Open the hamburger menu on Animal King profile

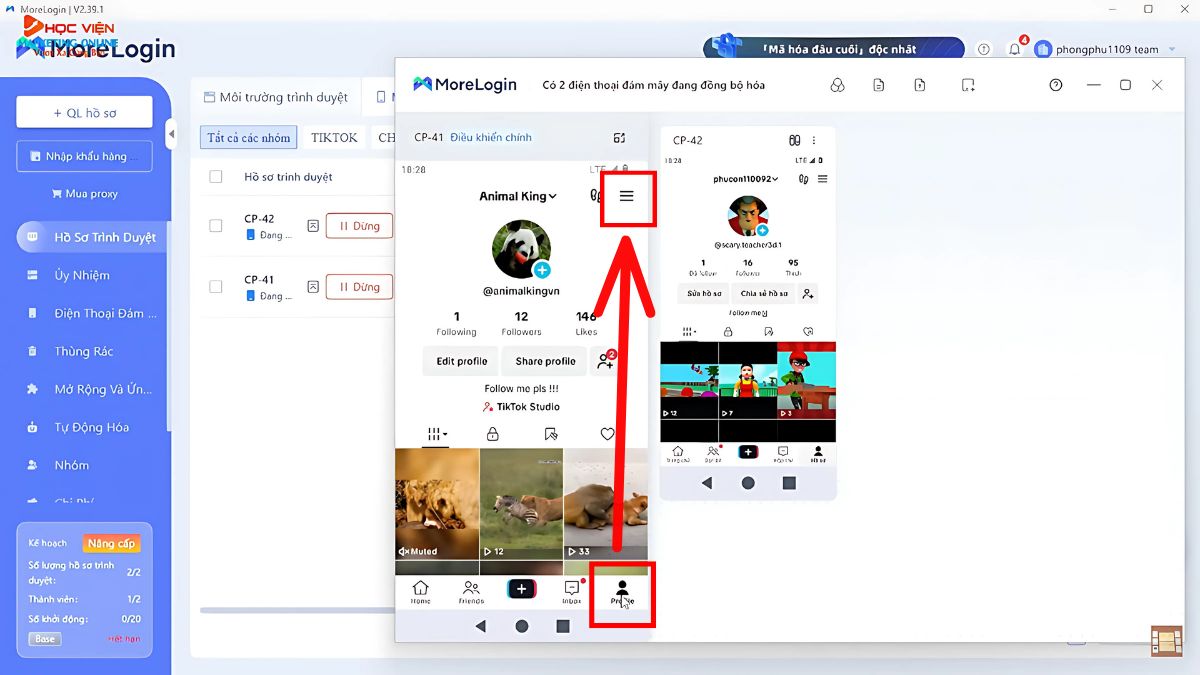(627, 196)
